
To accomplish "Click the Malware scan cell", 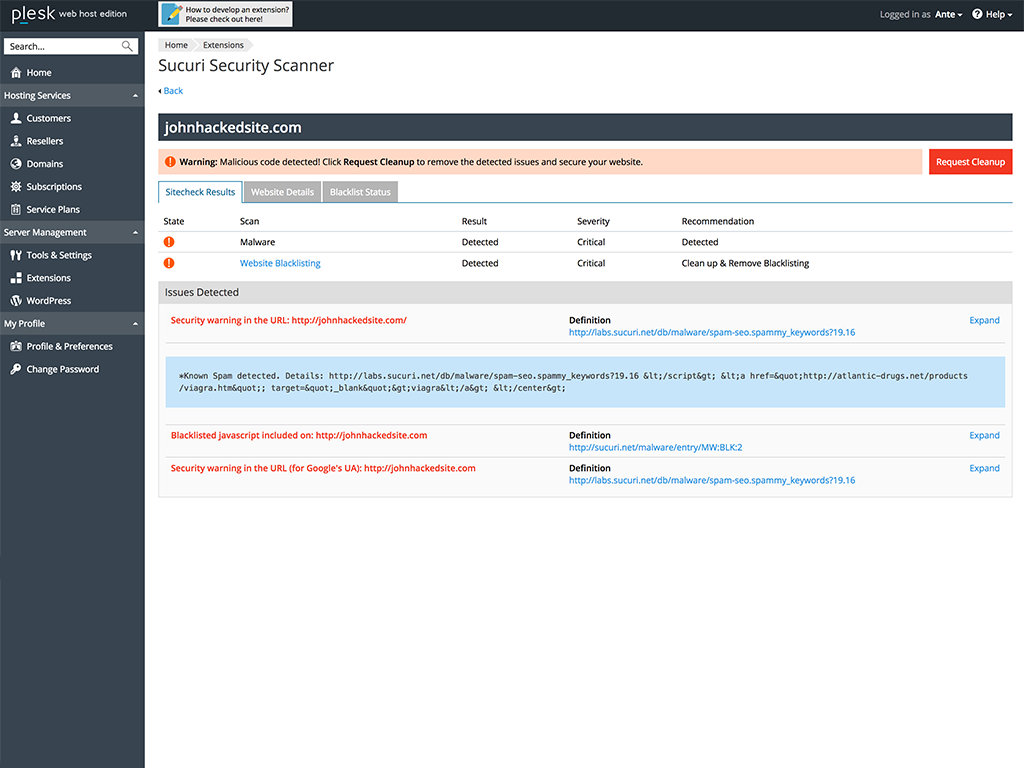I will (x=257, y=242).
